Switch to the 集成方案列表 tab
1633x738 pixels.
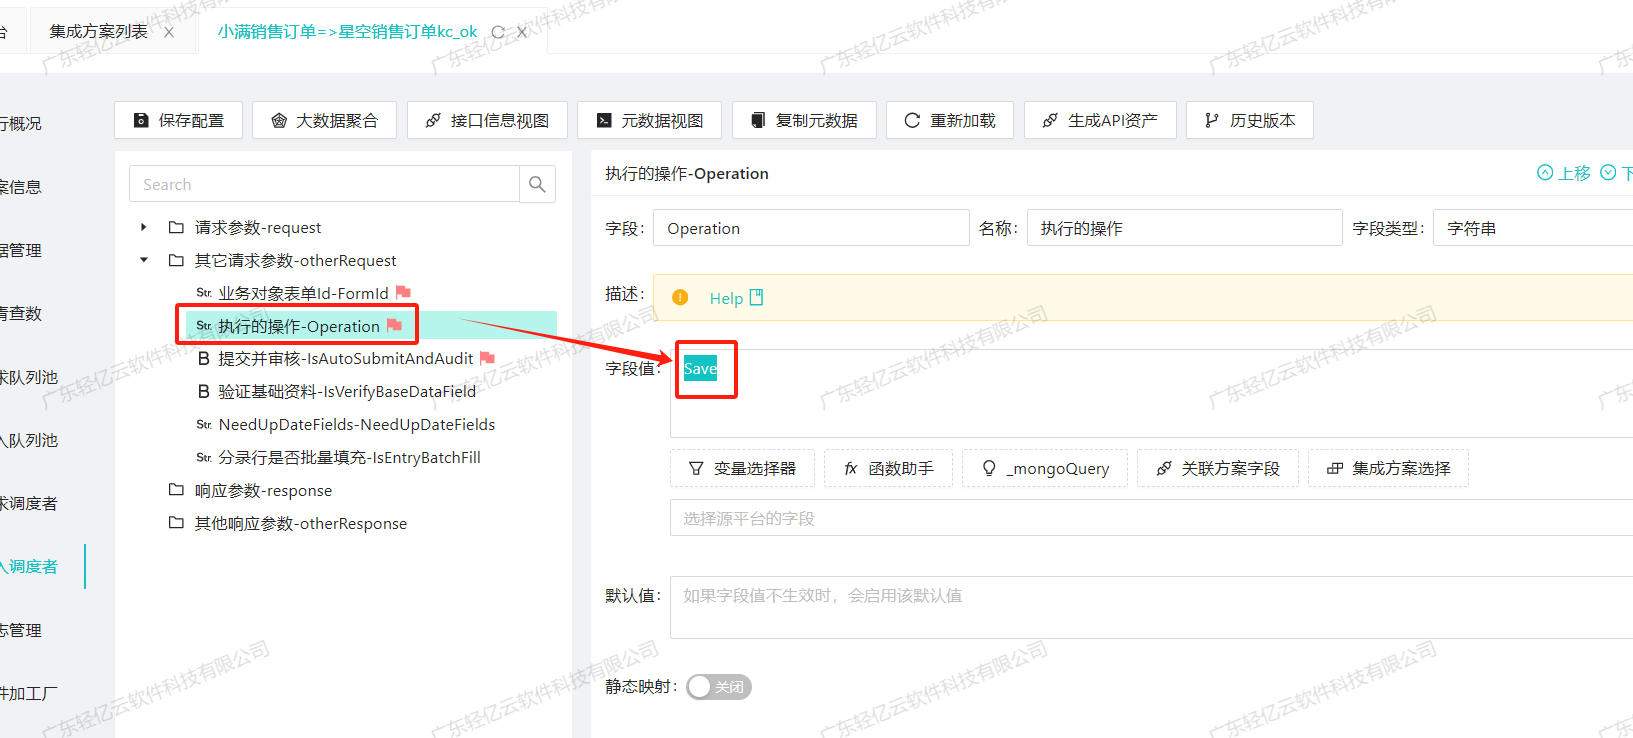tap(98, 32)
